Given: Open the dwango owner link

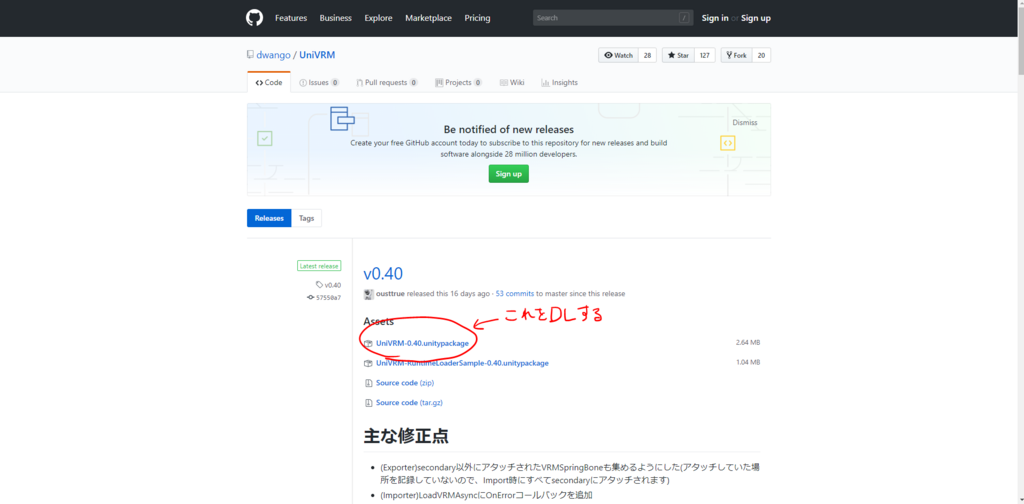Looking at the screenshot, I should pyautogui.click(x=274, y=55).
